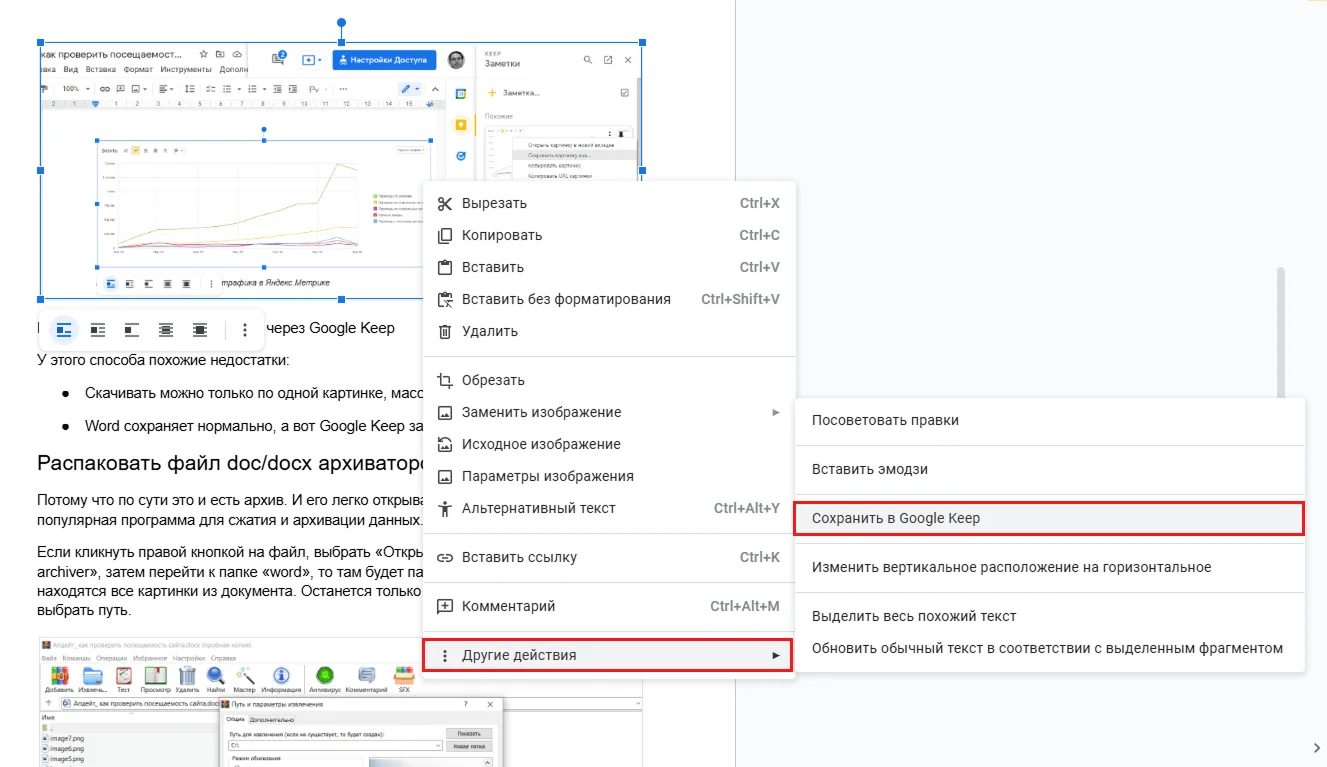Click the text У этого способа похожие недостатки
This screenshot has width=1327, height=767.
click(162, 360)
